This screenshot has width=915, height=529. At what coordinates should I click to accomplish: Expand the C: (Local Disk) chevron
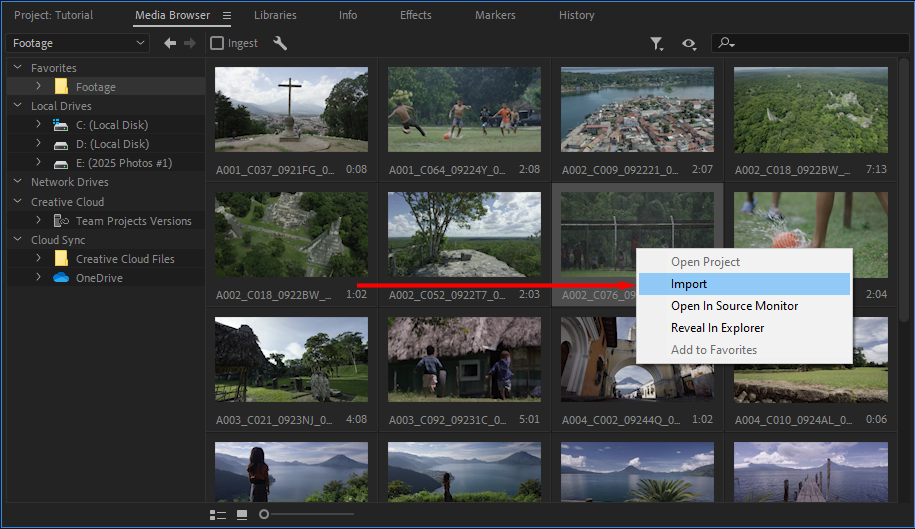38,124
